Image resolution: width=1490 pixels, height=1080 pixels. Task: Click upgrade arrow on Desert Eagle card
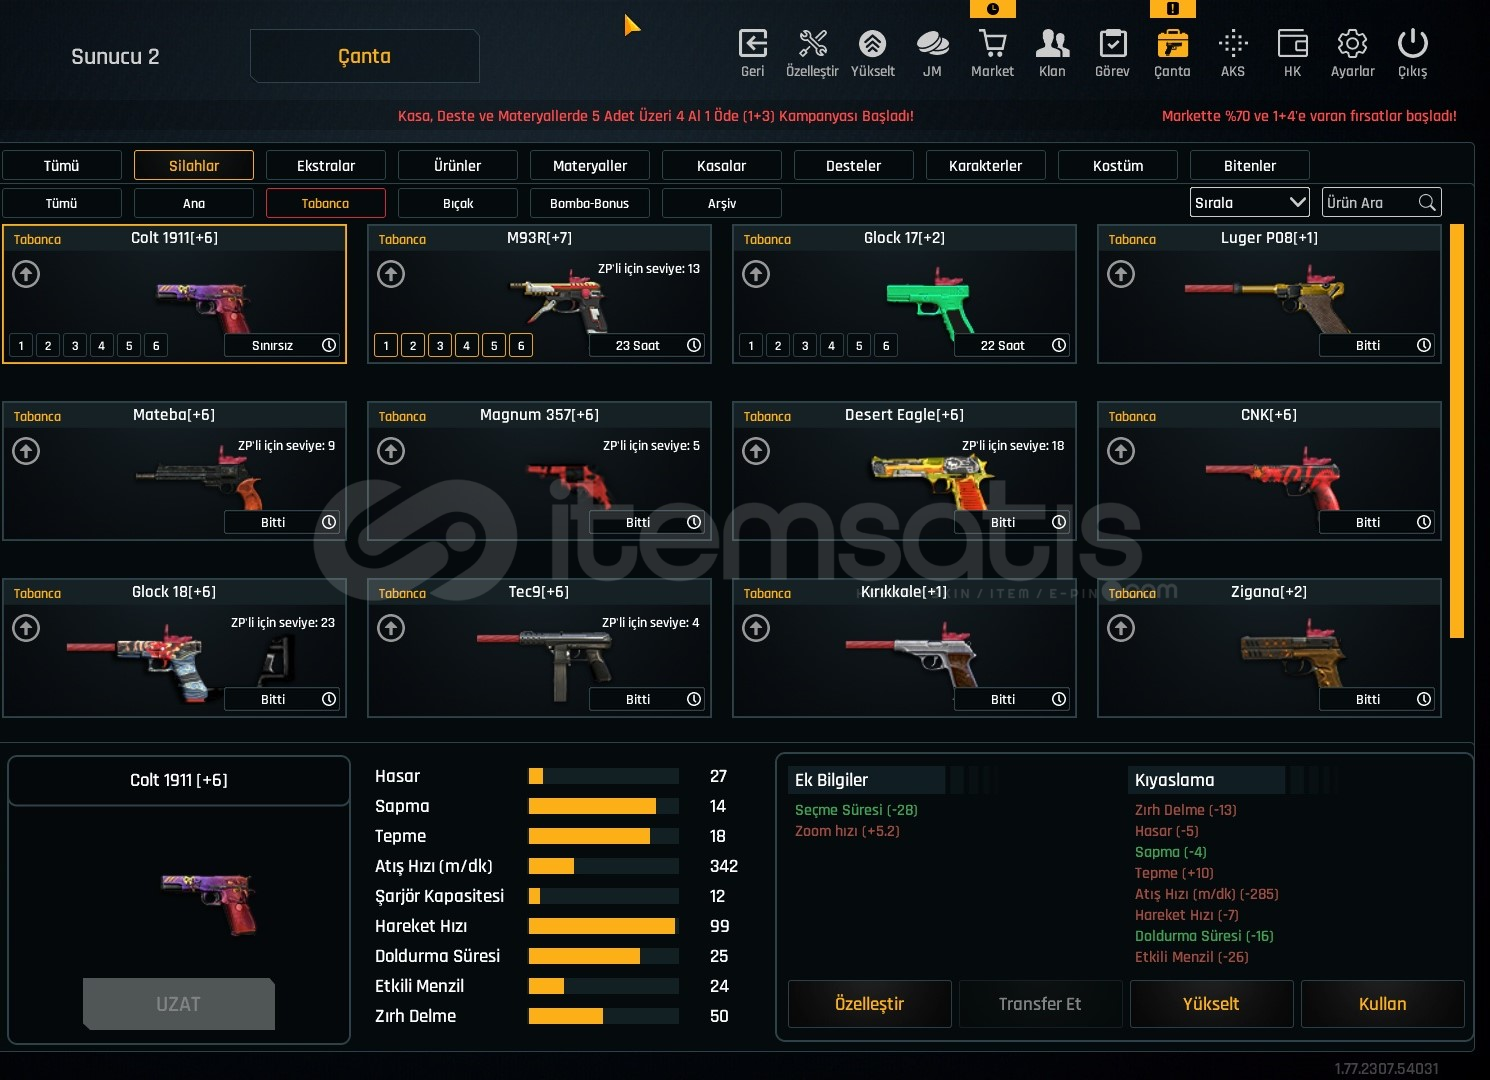pyautogui.click(x=756, y=451)
